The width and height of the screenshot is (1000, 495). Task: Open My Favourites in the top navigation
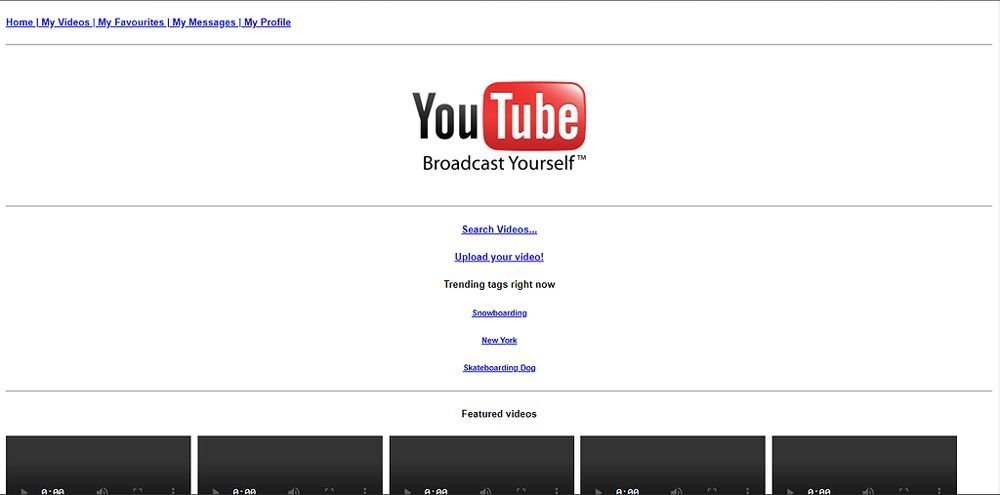(x=131, y=22)
